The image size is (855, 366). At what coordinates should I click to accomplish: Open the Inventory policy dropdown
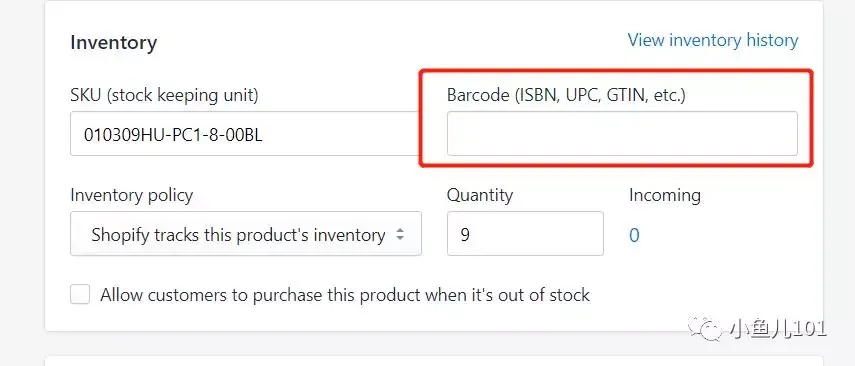246,233
